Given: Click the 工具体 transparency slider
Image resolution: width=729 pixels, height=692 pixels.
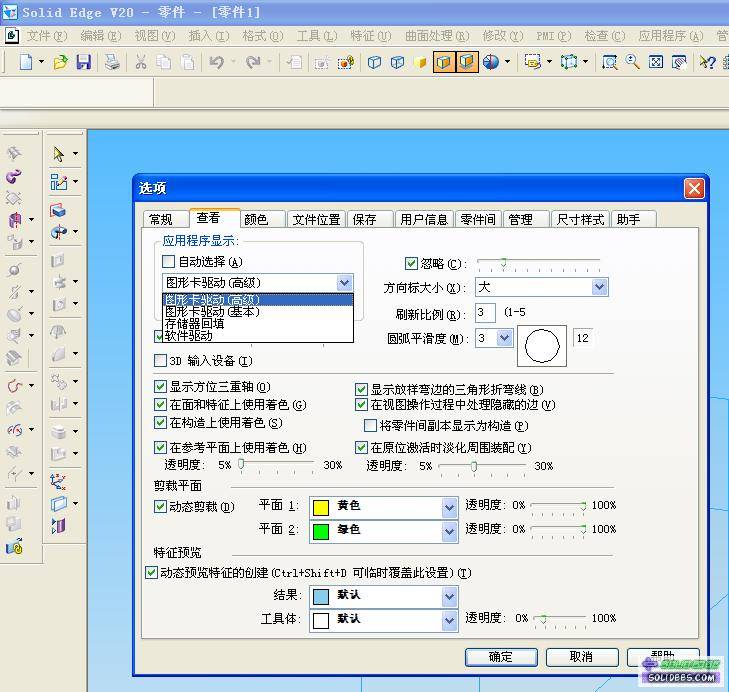Looking at the screenshot, I should pyautogui.click(x=561, y=619).
